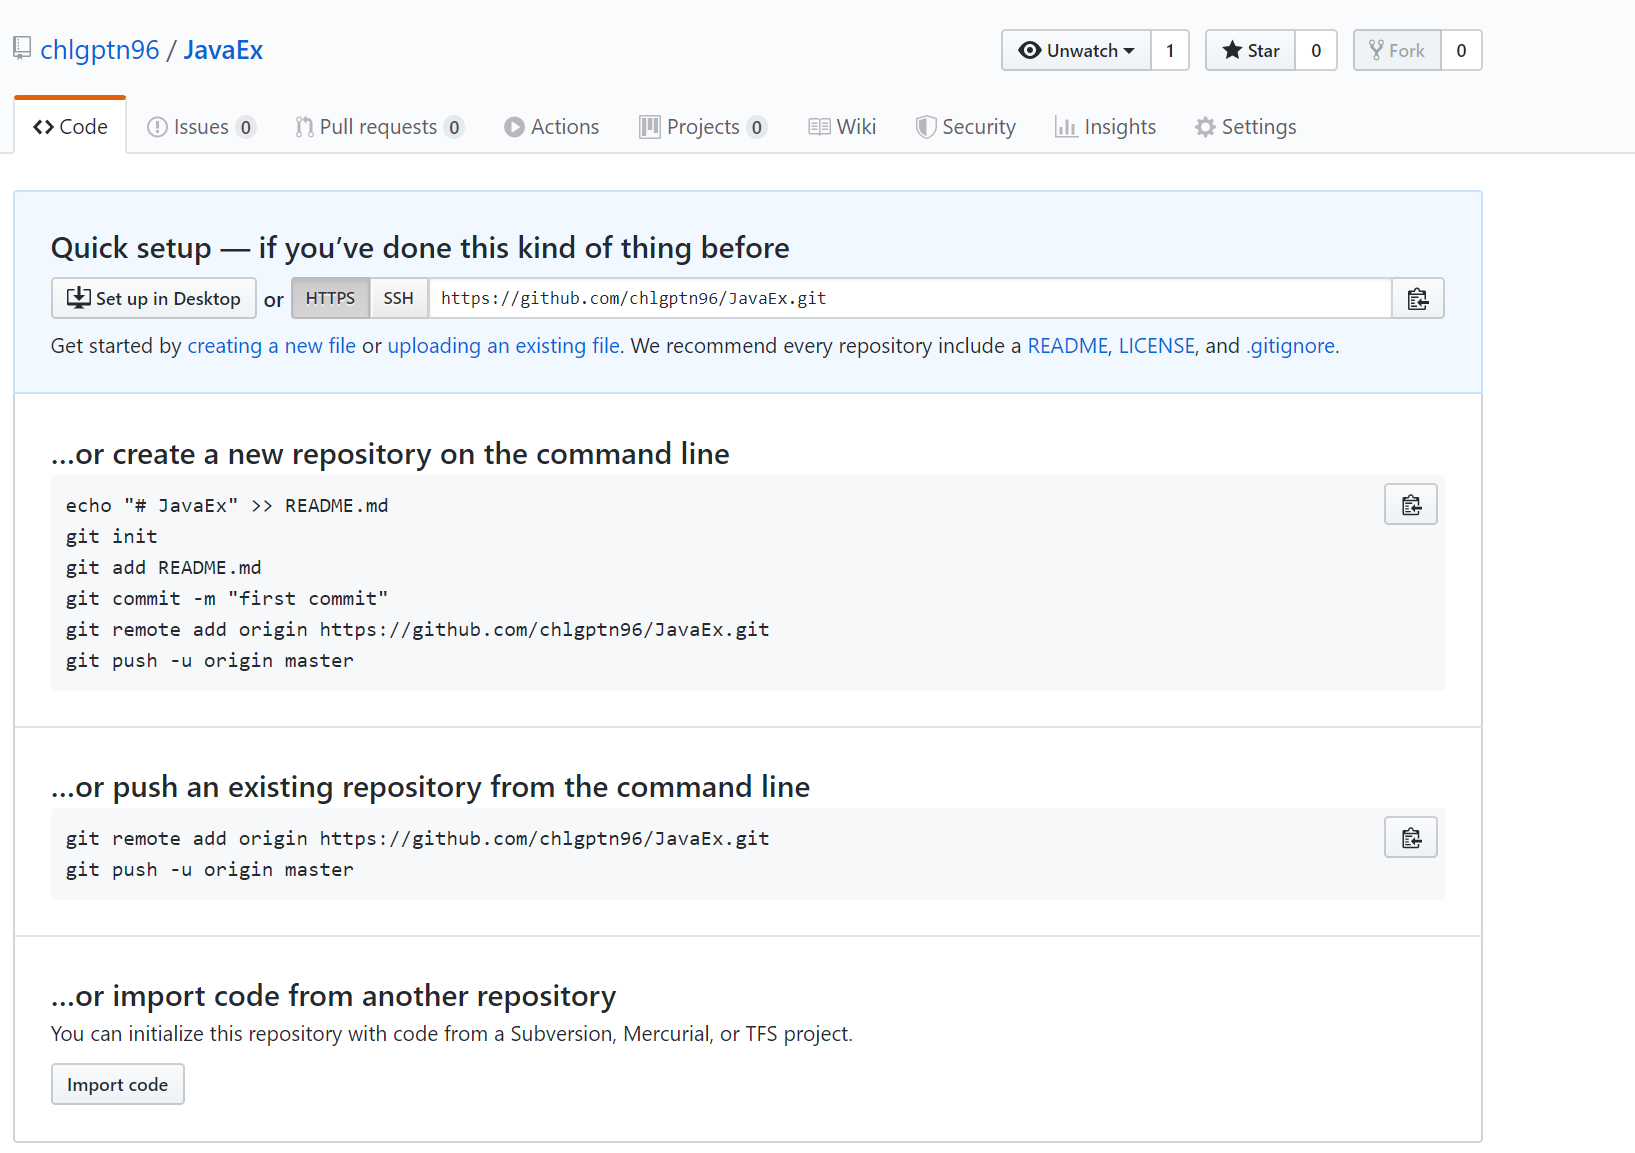The height and width of the screenshot is (1153, 1635).
Task: Click the 'git init' command line
Action: pos(112,537)
